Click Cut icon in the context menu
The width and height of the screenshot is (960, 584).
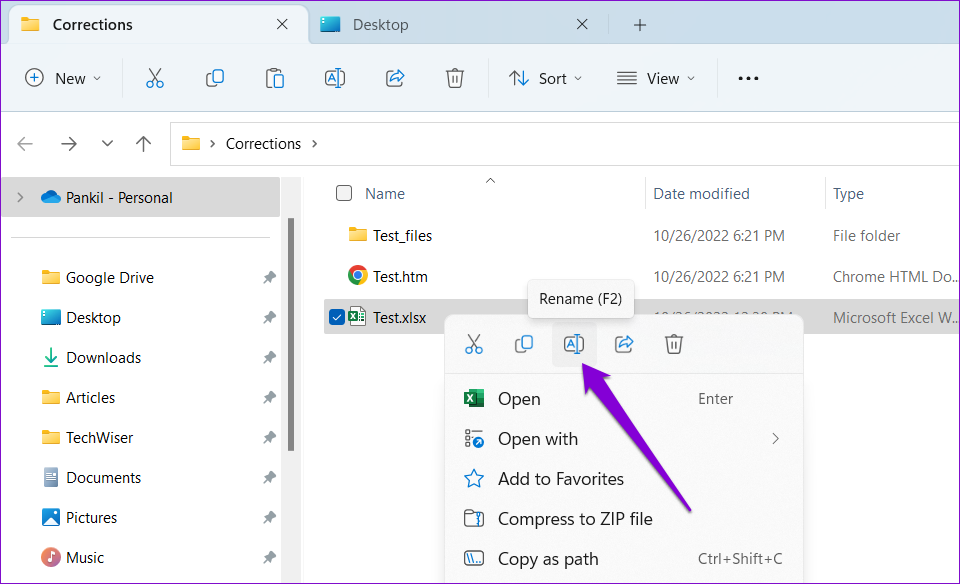474,344
